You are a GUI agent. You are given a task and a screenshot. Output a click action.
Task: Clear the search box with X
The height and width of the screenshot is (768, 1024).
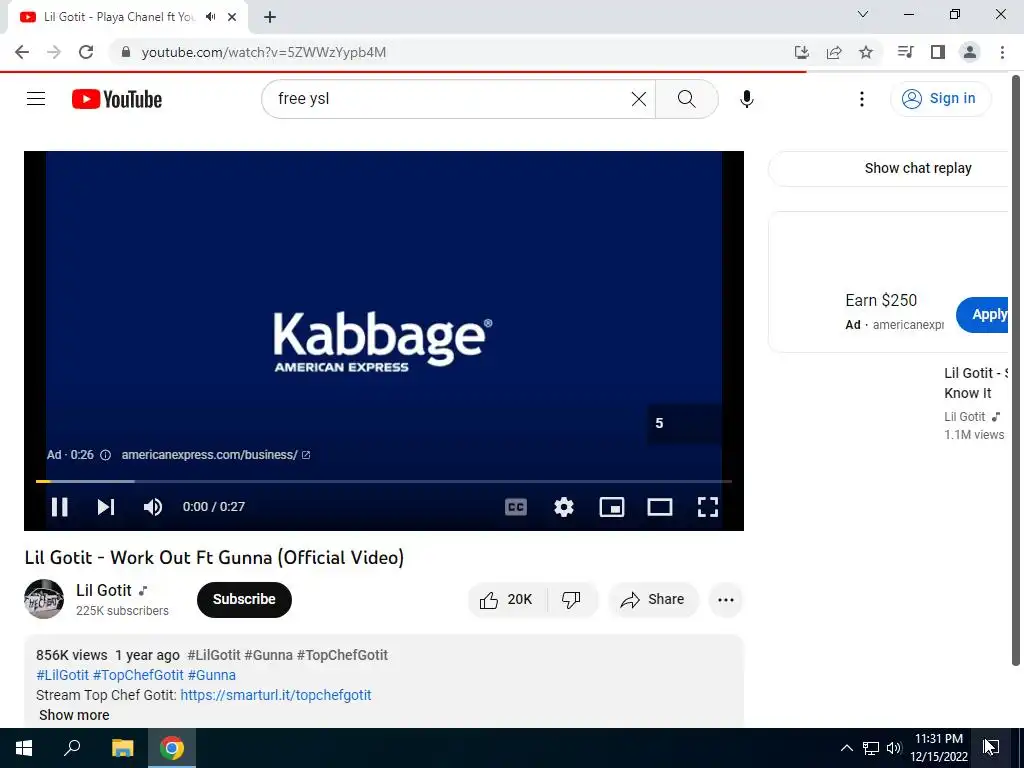point(639,99)
